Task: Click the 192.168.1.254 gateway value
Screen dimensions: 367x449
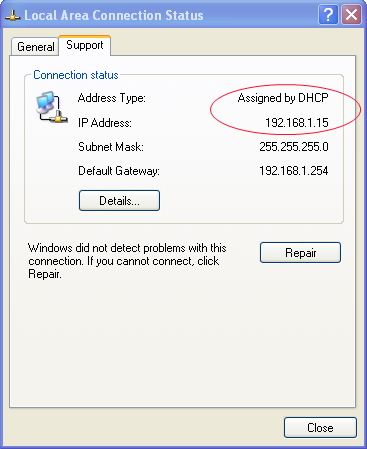Action: tap(294, 171)
